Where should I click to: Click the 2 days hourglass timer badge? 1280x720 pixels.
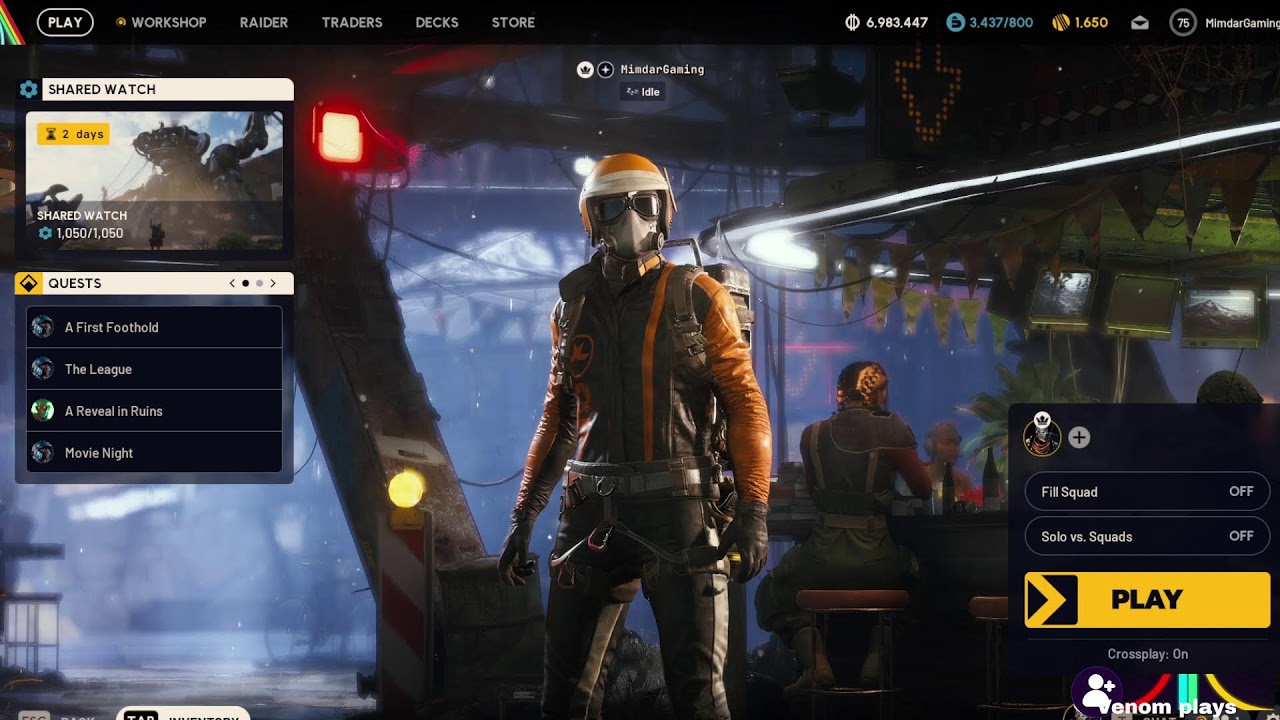coord(72,134)
